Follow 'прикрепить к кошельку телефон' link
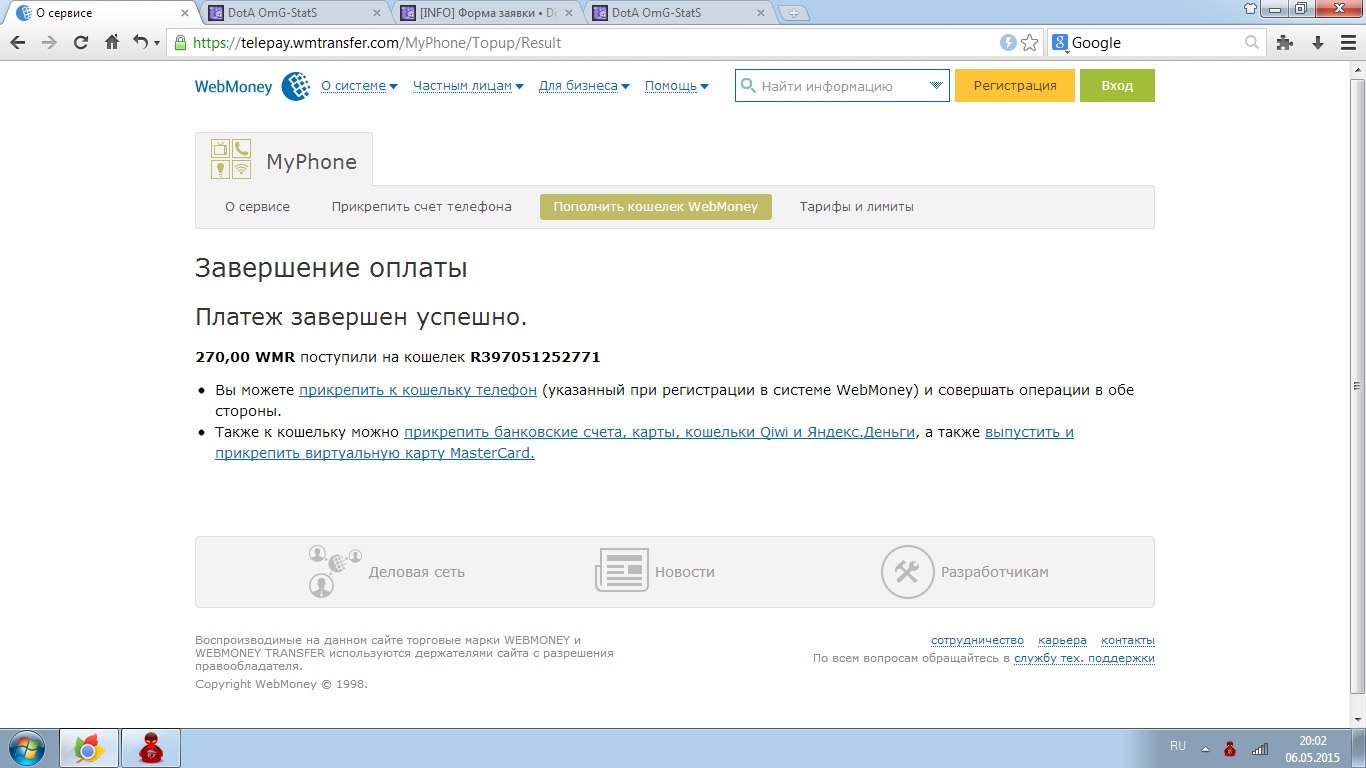The image size is (1366, 768). pos(418,390)
